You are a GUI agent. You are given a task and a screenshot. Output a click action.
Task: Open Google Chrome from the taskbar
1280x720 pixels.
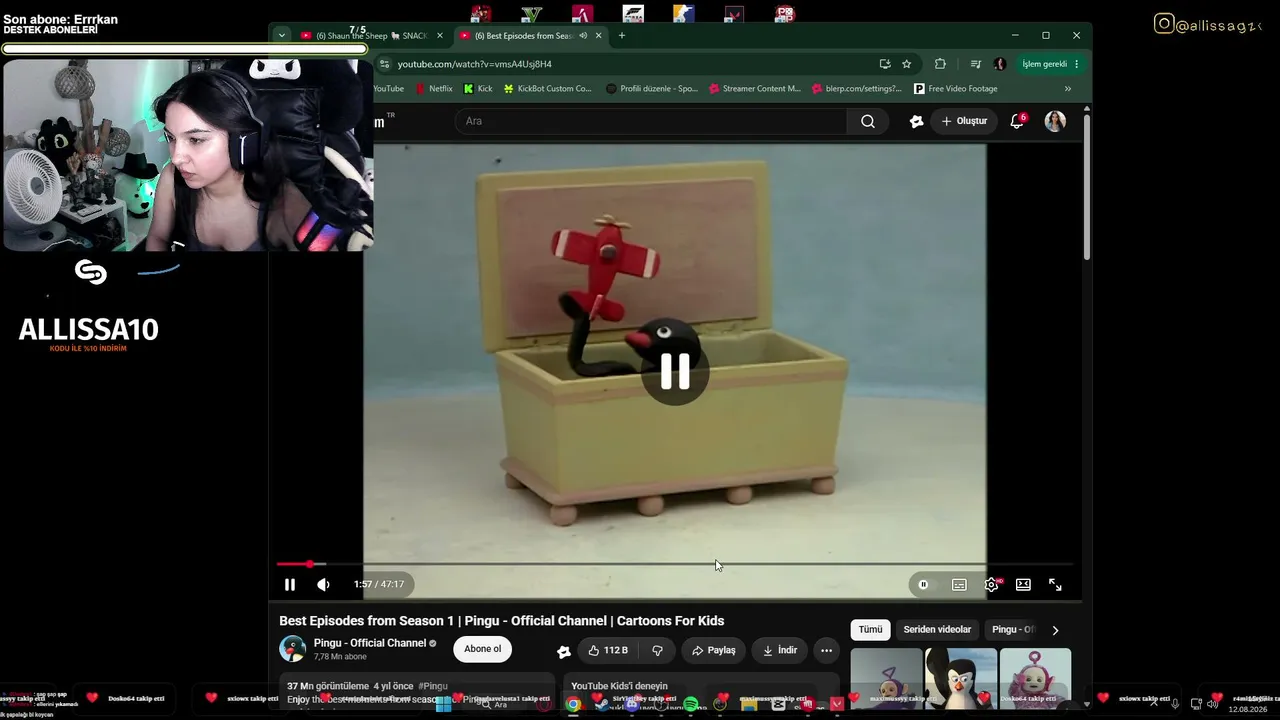[x=573, y=705]
